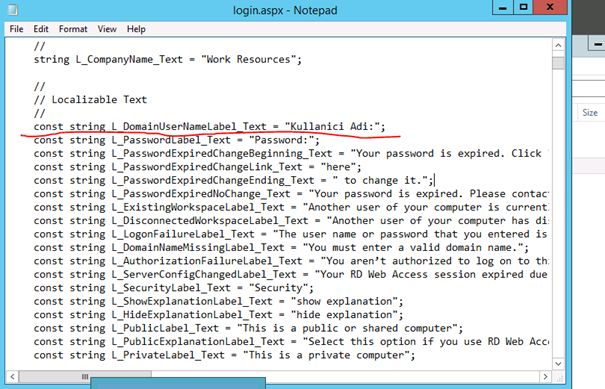
Task: Click the "Security" string value
Action: point(278,288)
